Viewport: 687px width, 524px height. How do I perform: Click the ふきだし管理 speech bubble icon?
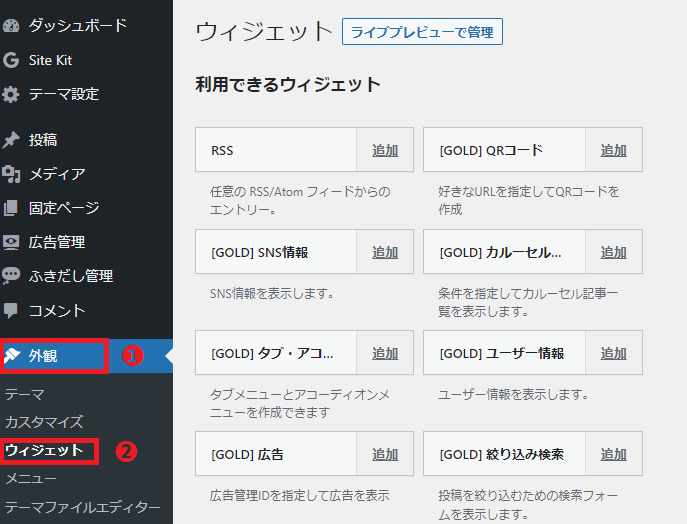(x=11, y=276)
